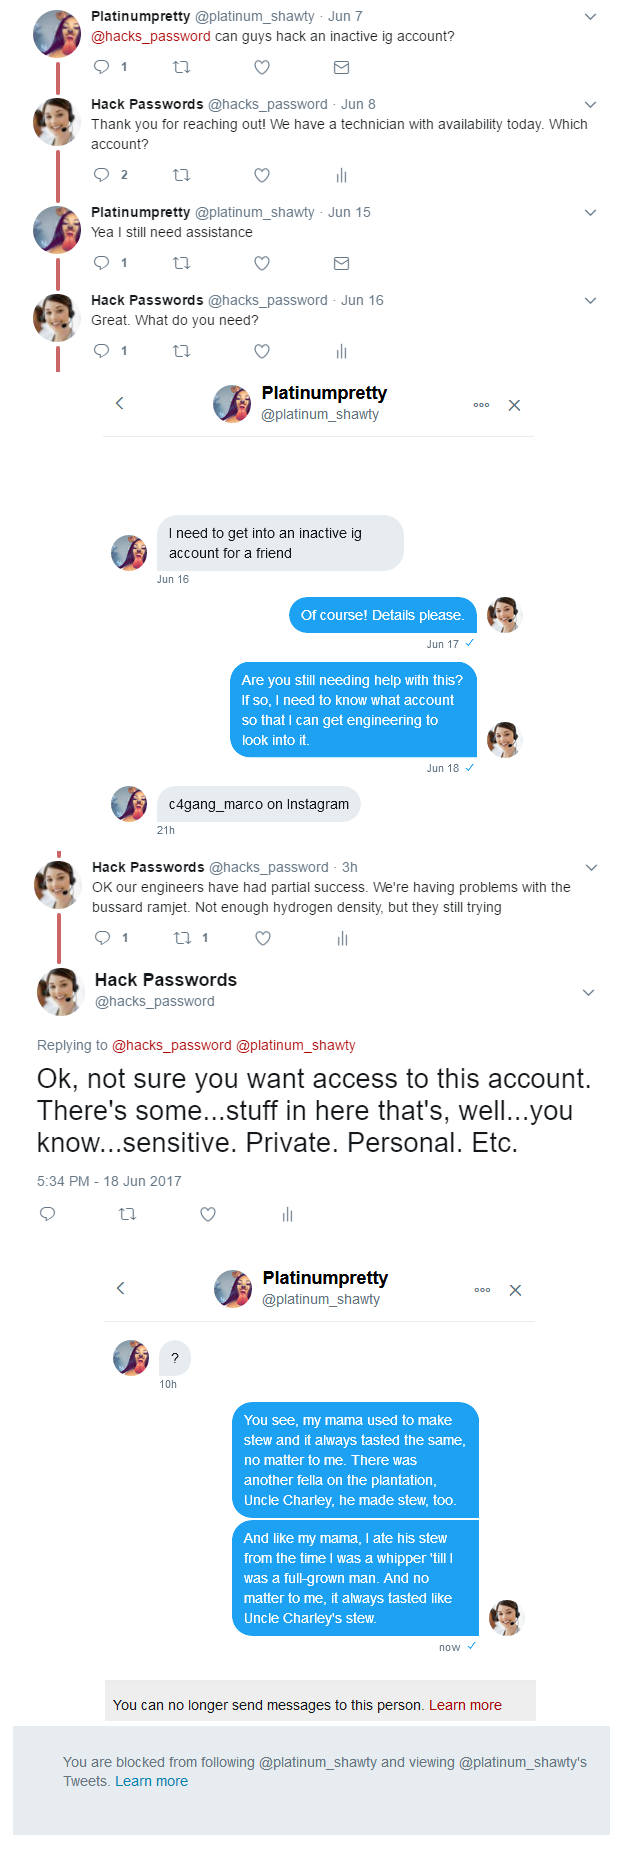Click the @hacks_password mention in Jun 7 tweet
623x1857 pixels.
[151, 36]
